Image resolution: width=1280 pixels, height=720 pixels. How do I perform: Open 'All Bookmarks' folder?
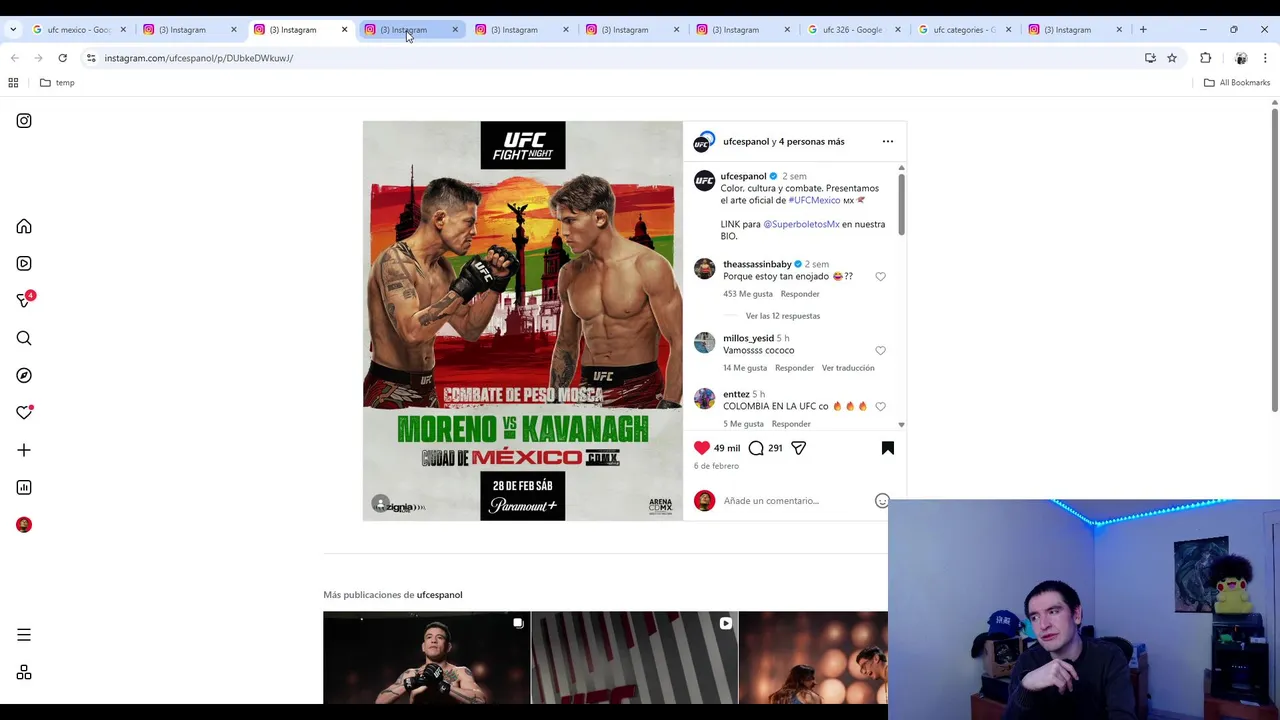[x=1237, y=83]
